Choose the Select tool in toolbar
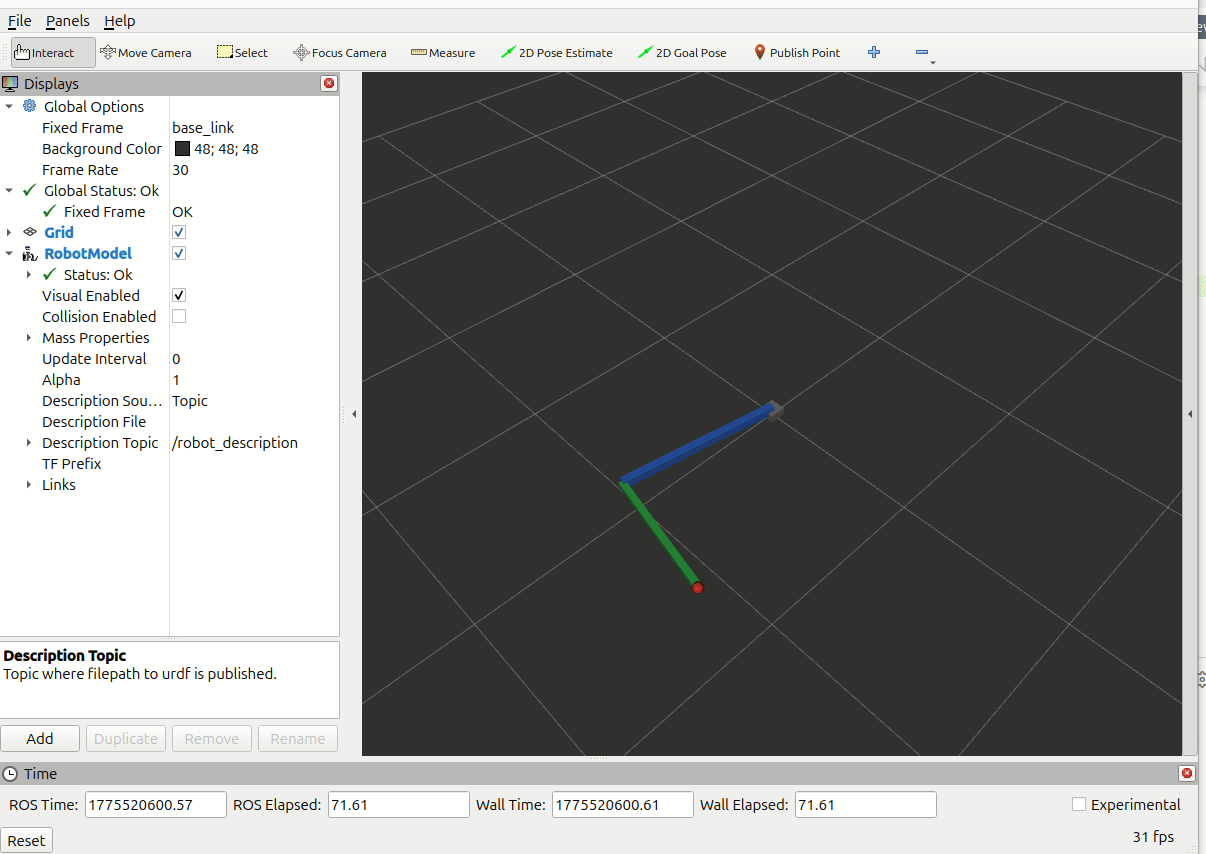The height and width of the screenshot is (854, 1206). [x=242, y=53]
